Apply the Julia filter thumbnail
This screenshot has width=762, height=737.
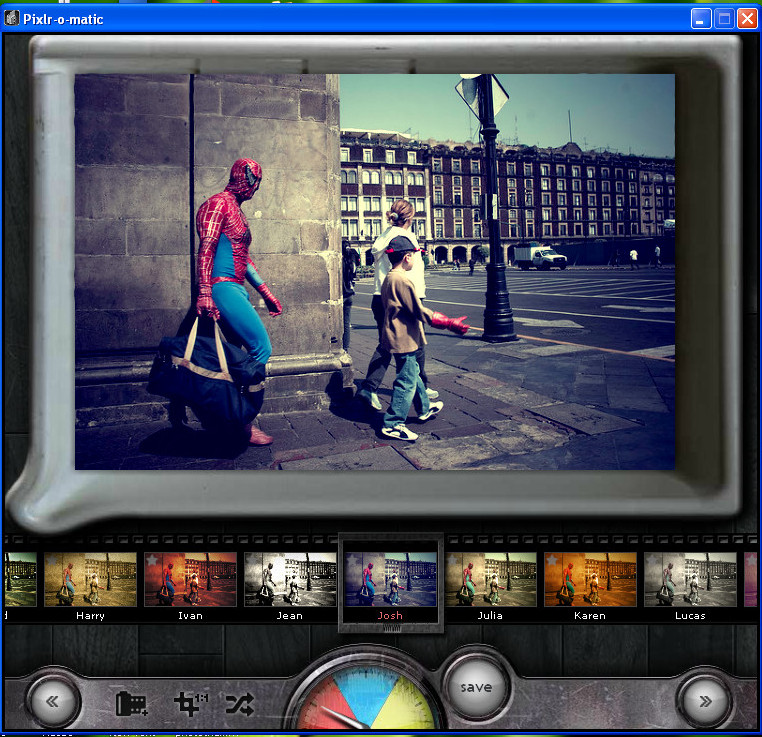coord(490,579)
